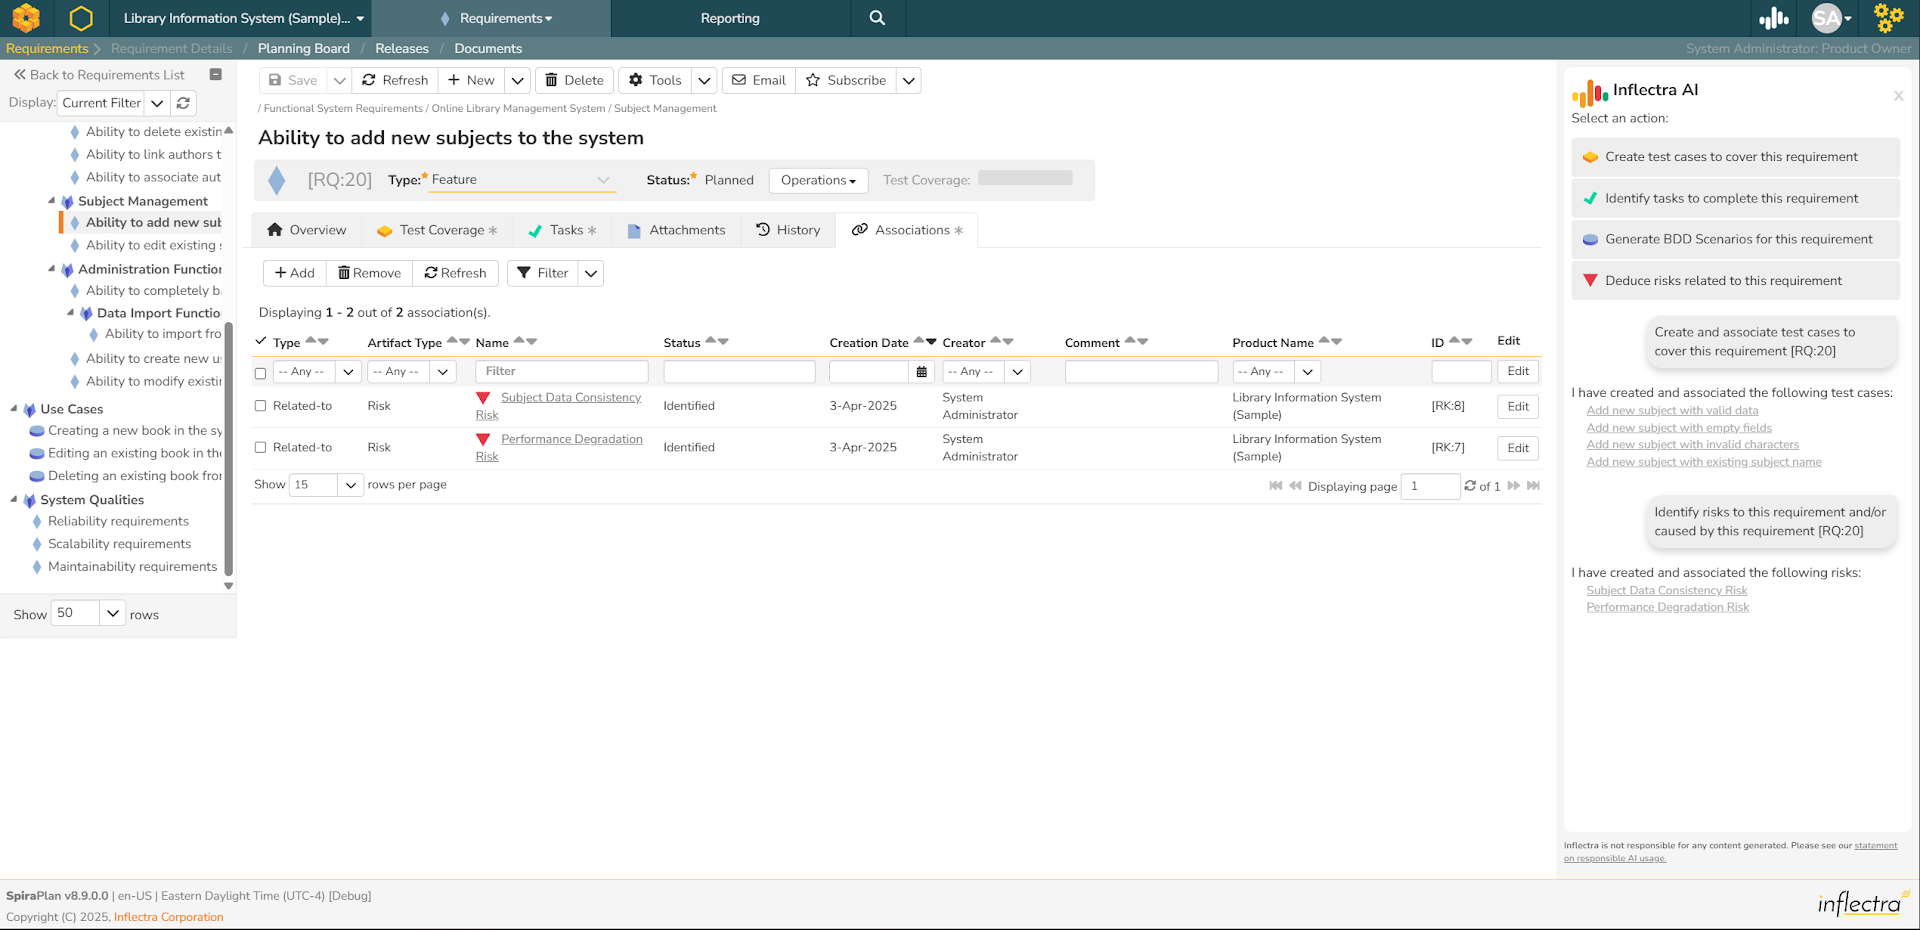Open the global search magnifier icon

tap(877, 18)
